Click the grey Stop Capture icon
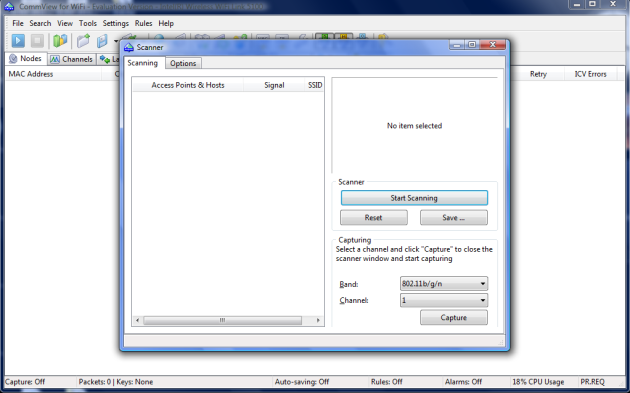 pos(37,41)
